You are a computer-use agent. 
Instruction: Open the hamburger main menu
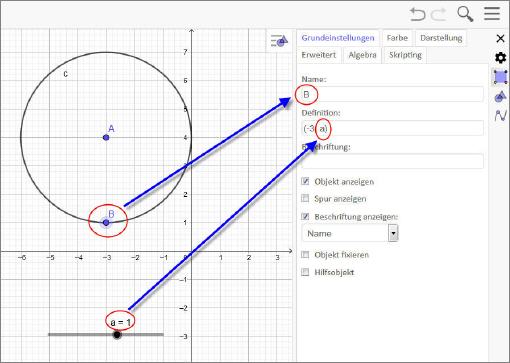pyautogui.click(x=492, y=14)
